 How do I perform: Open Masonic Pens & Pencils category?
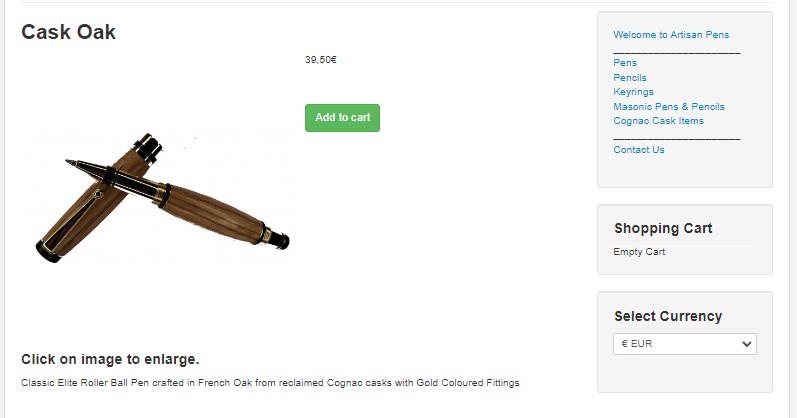click(669, 106)
